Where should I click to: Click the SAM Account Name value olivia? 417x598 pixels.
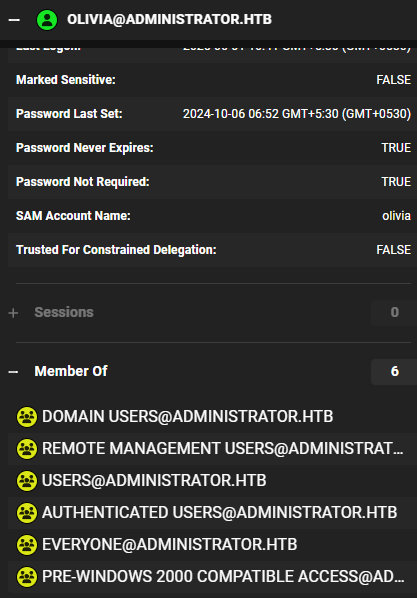(x=396, y=216)
